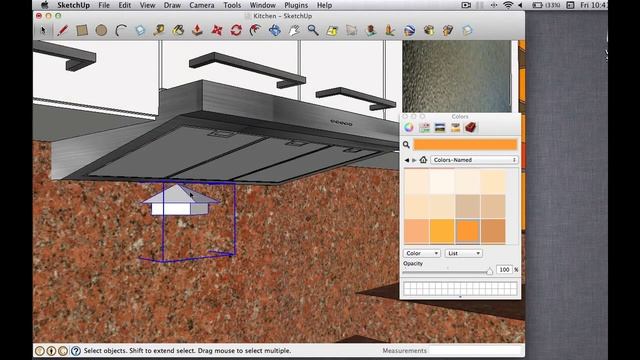The image size is (640, 360).
Task: Go back in the materials list
Action: point(407,160)
